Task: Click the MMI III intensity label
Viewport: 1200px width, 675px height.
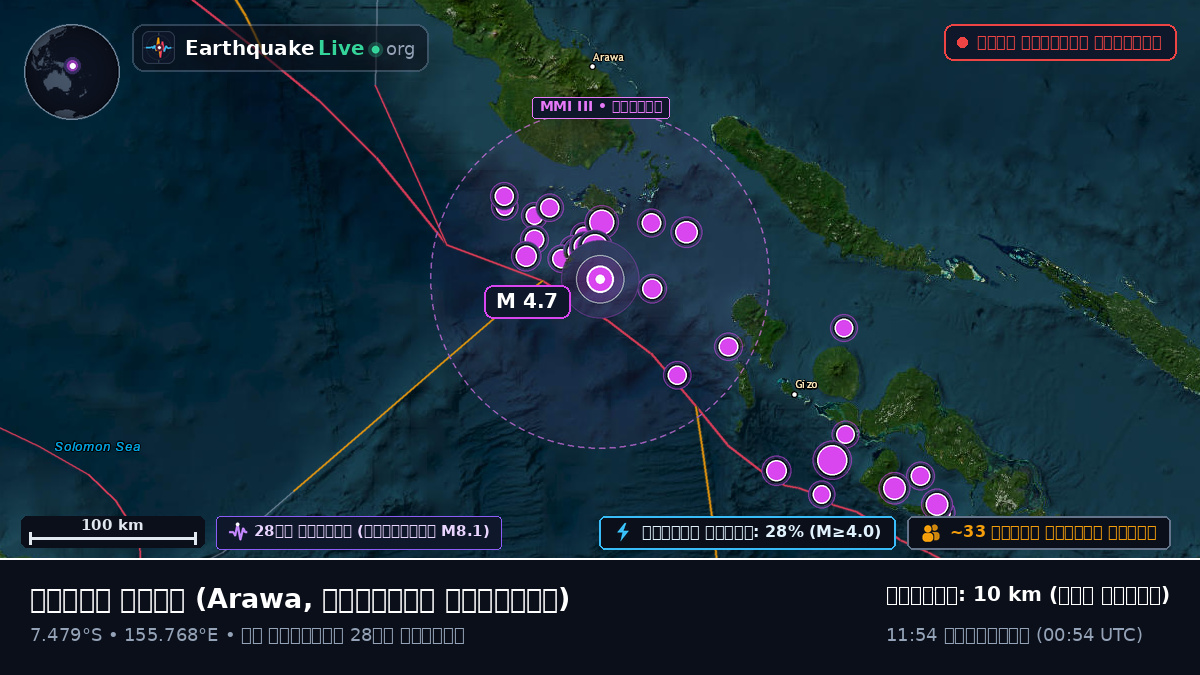Action: click(x=601, y=107)
